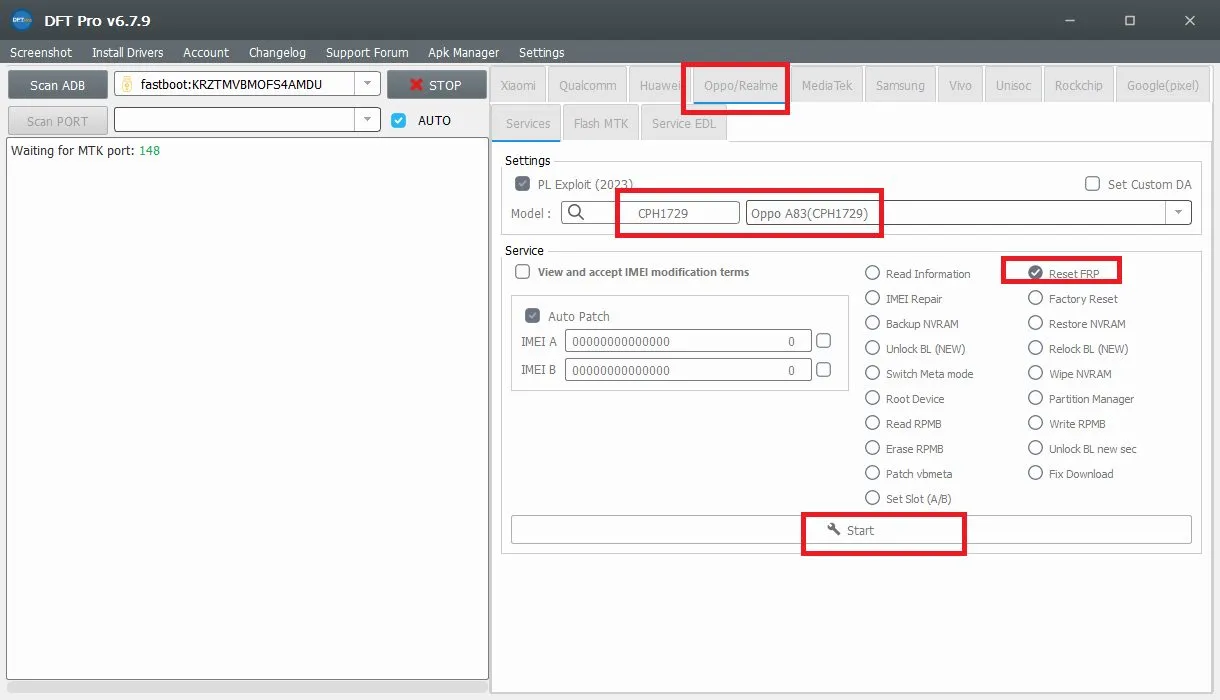Enable the Set Custom DA checkbox

1093,184
